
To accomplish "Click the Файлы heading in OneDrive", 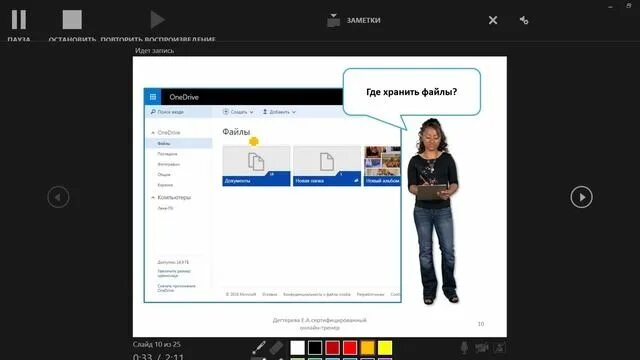I will (x=236, y=131).
